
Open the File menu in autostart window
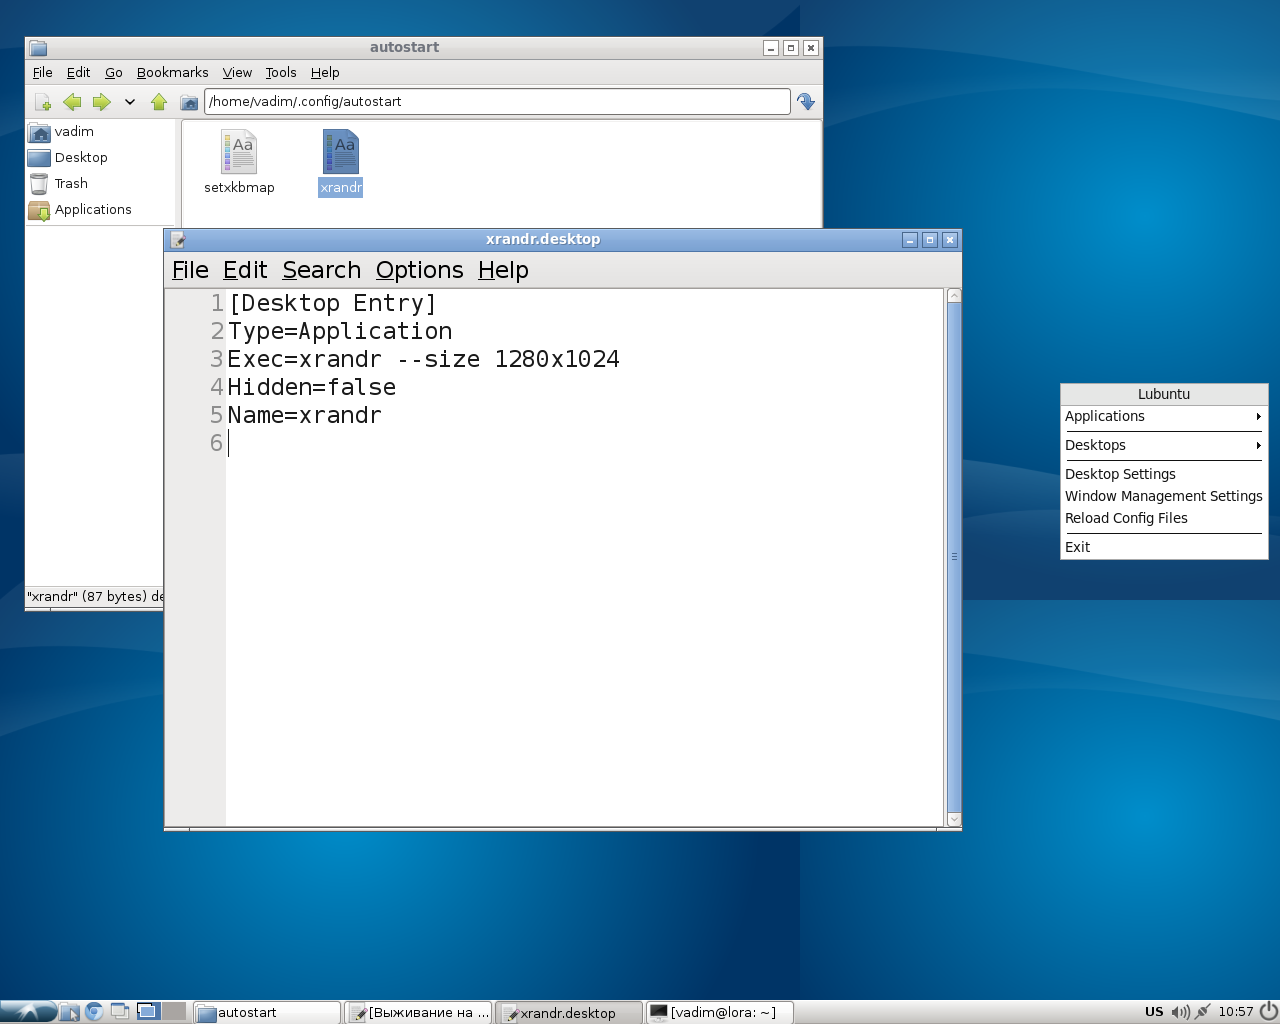coord(42,73)
